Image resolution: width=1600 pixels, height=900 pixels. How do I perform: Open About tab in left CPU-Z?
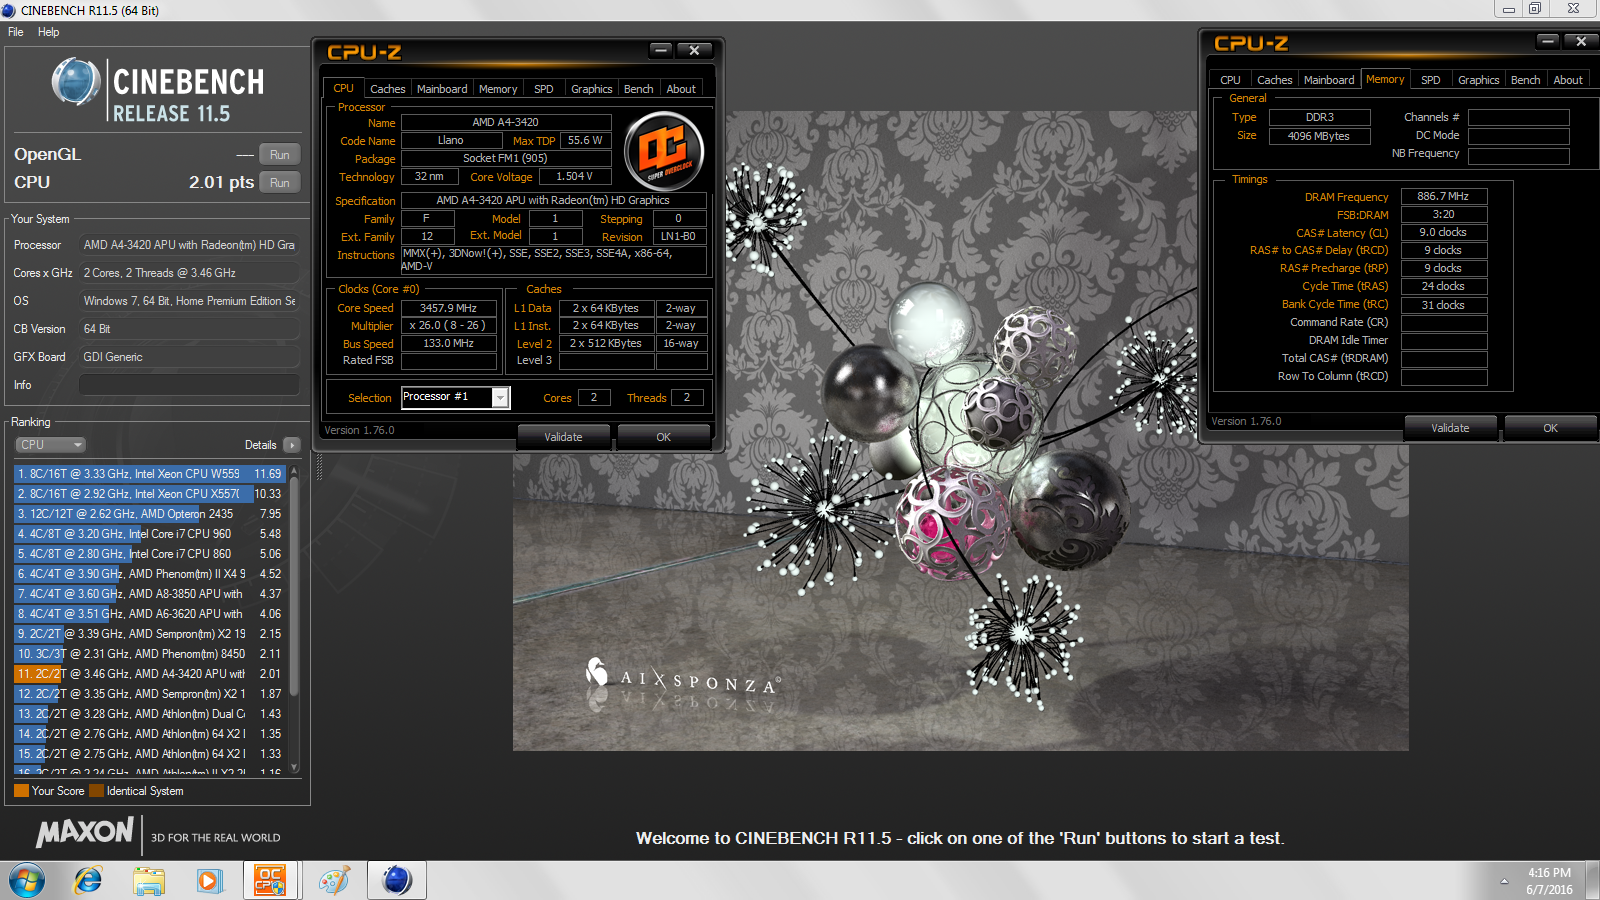(681, 89)
